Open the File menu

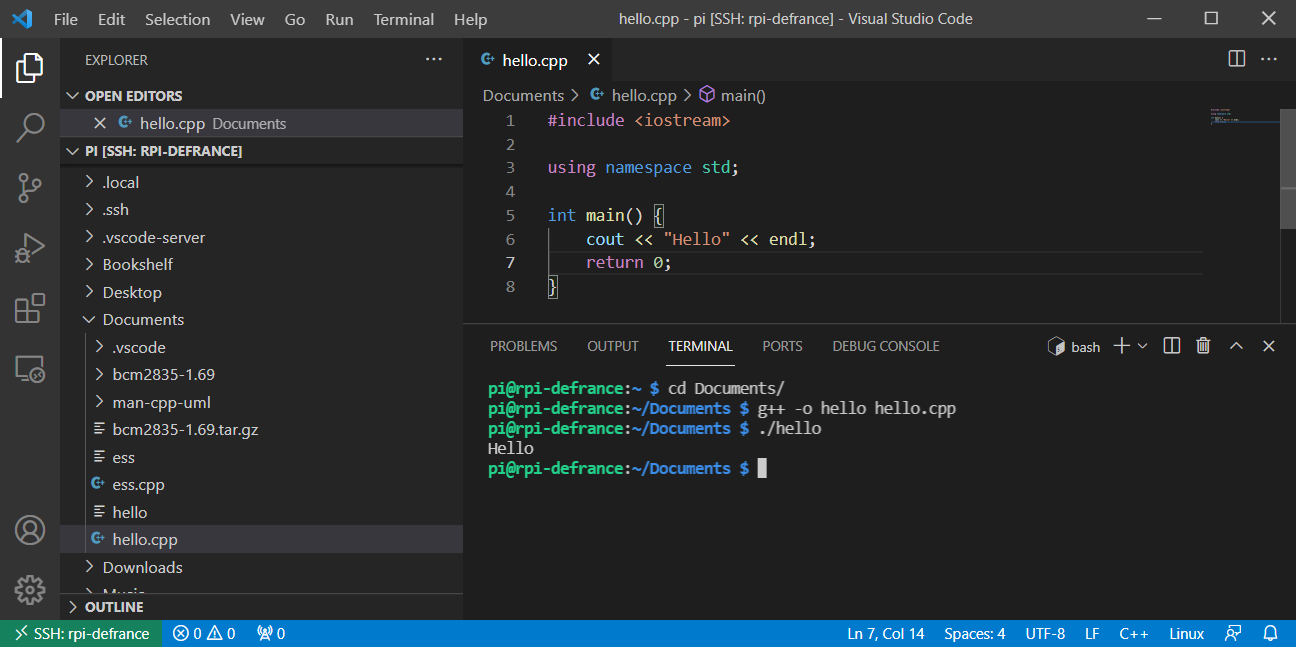click(x=66, y=19)
